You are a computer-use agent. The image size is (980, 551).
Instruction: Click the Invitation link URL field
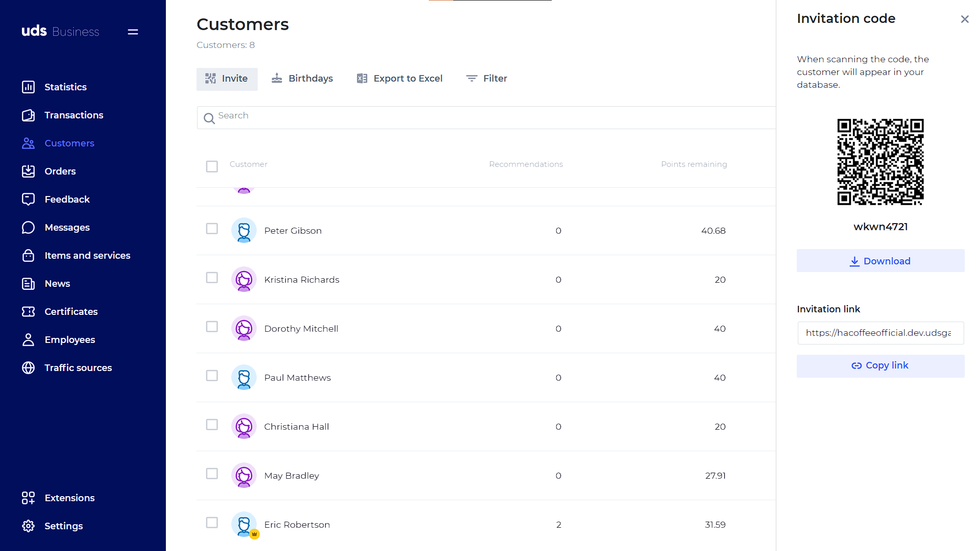[880, 333]
